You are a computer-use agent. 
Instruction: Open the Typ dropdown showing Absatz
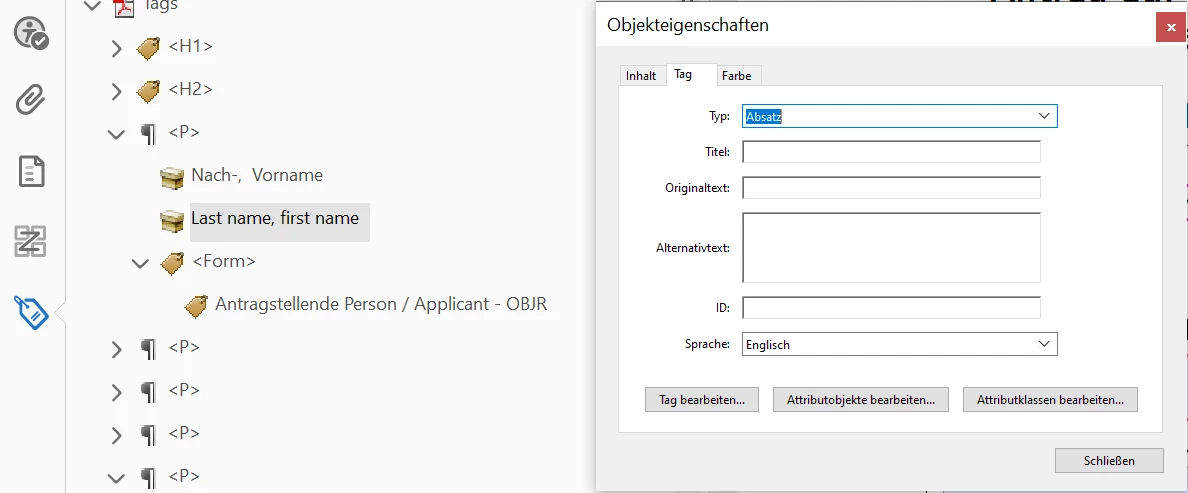(x=899, y=116)
